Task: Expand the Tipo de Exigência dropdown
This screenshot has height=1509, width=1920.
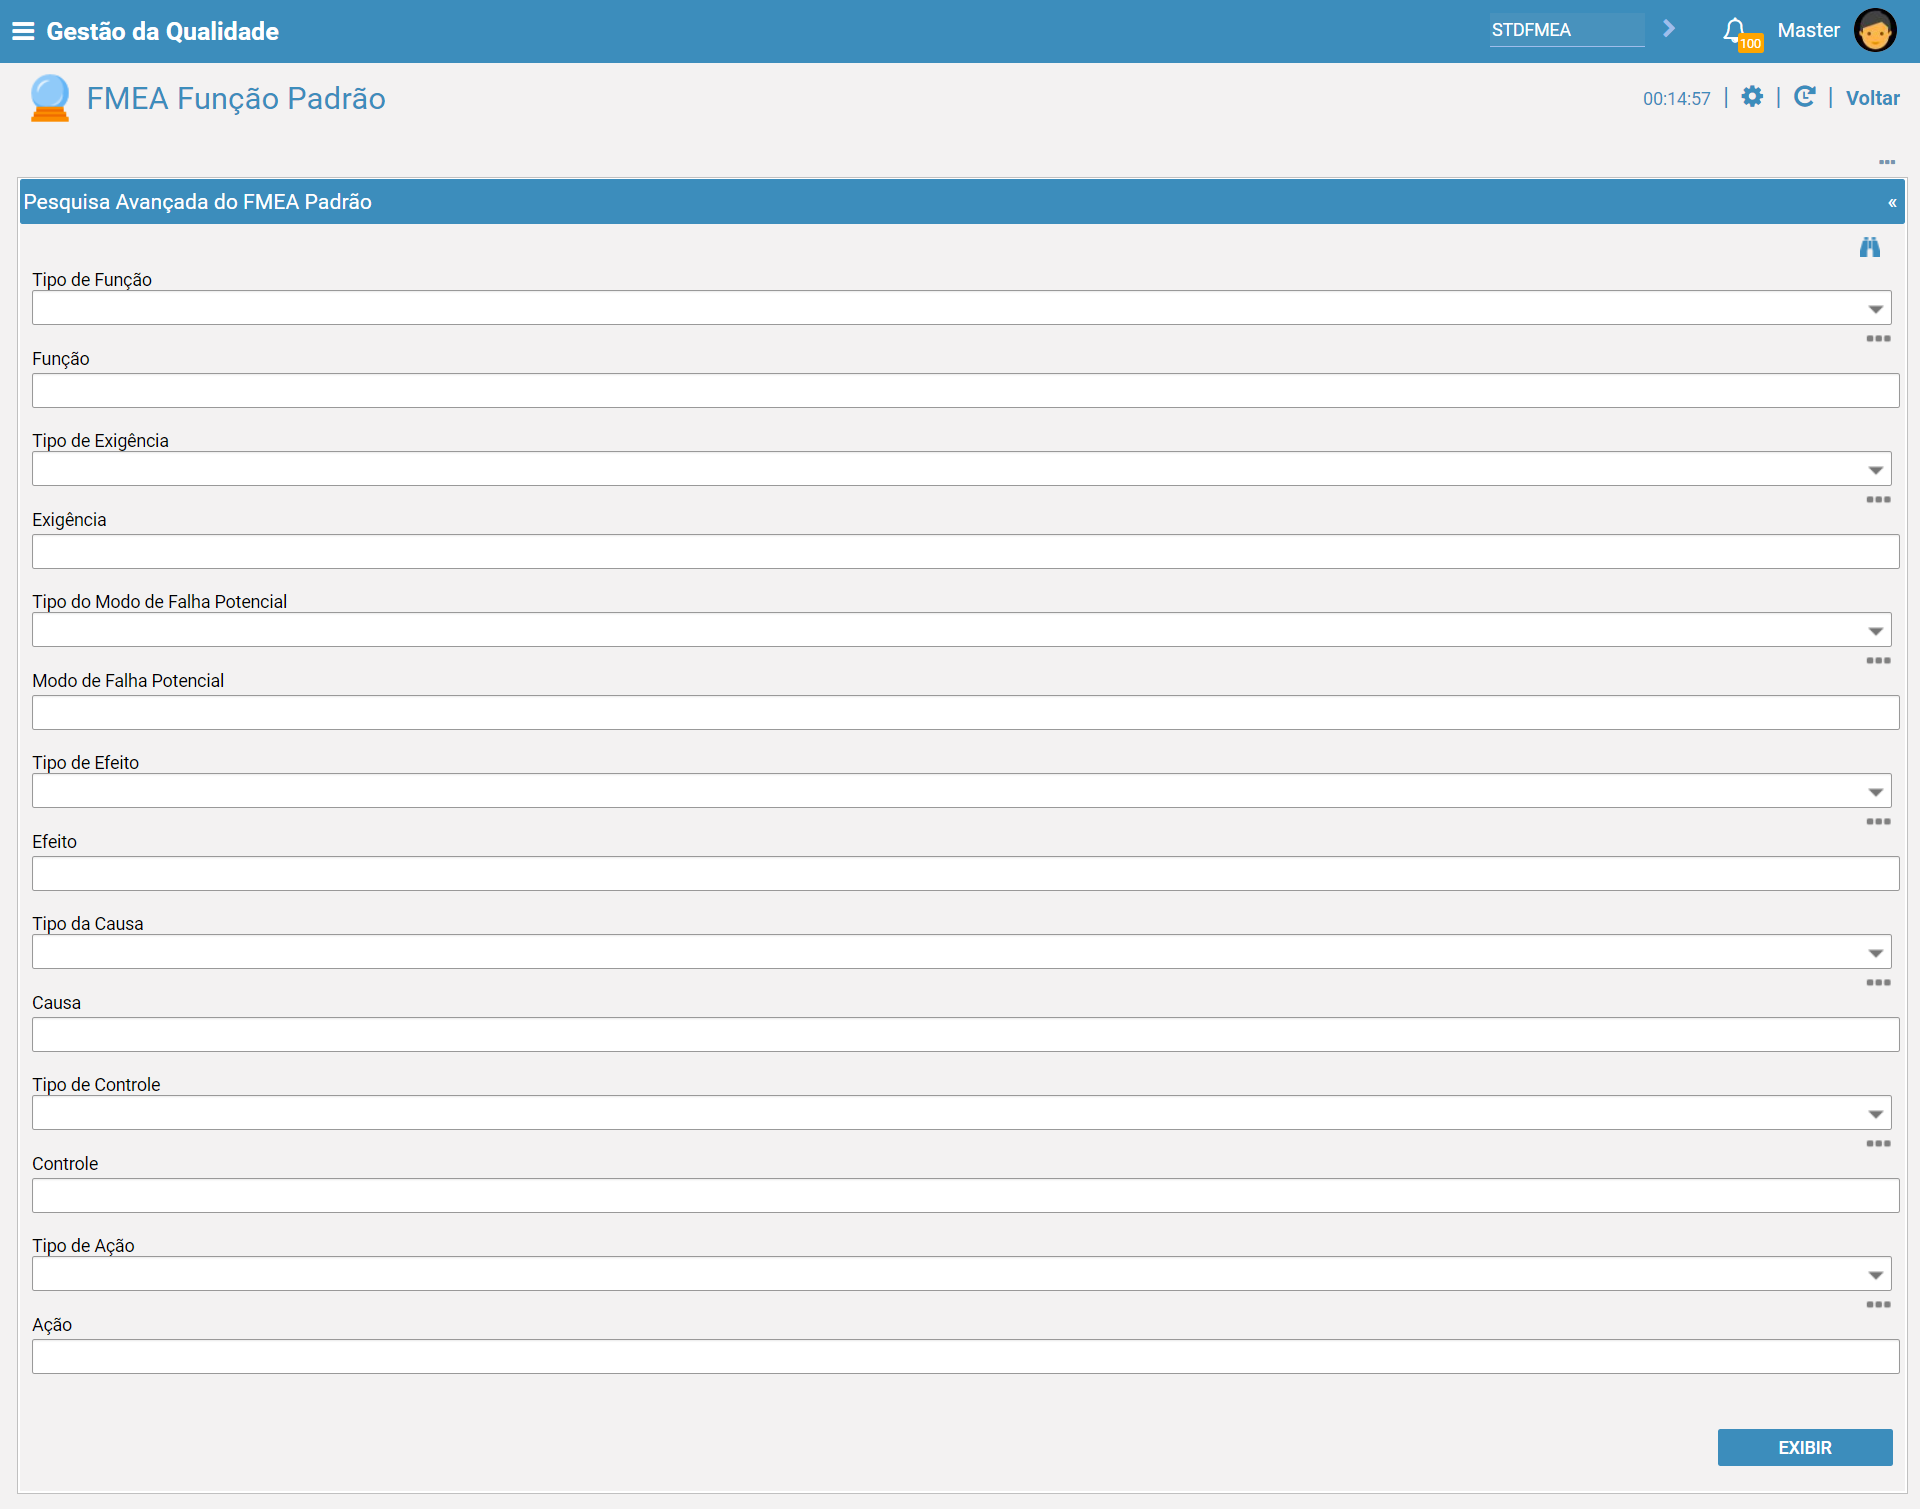Action: point(1876,470)
